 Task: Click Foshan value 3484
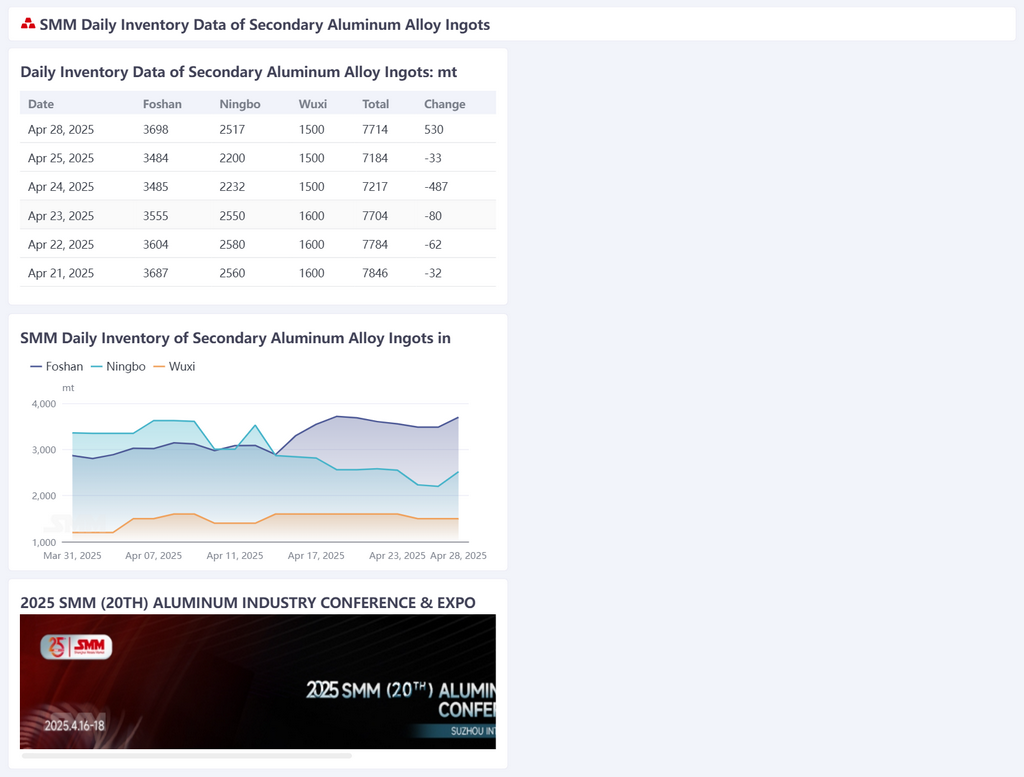click(155, 158)
